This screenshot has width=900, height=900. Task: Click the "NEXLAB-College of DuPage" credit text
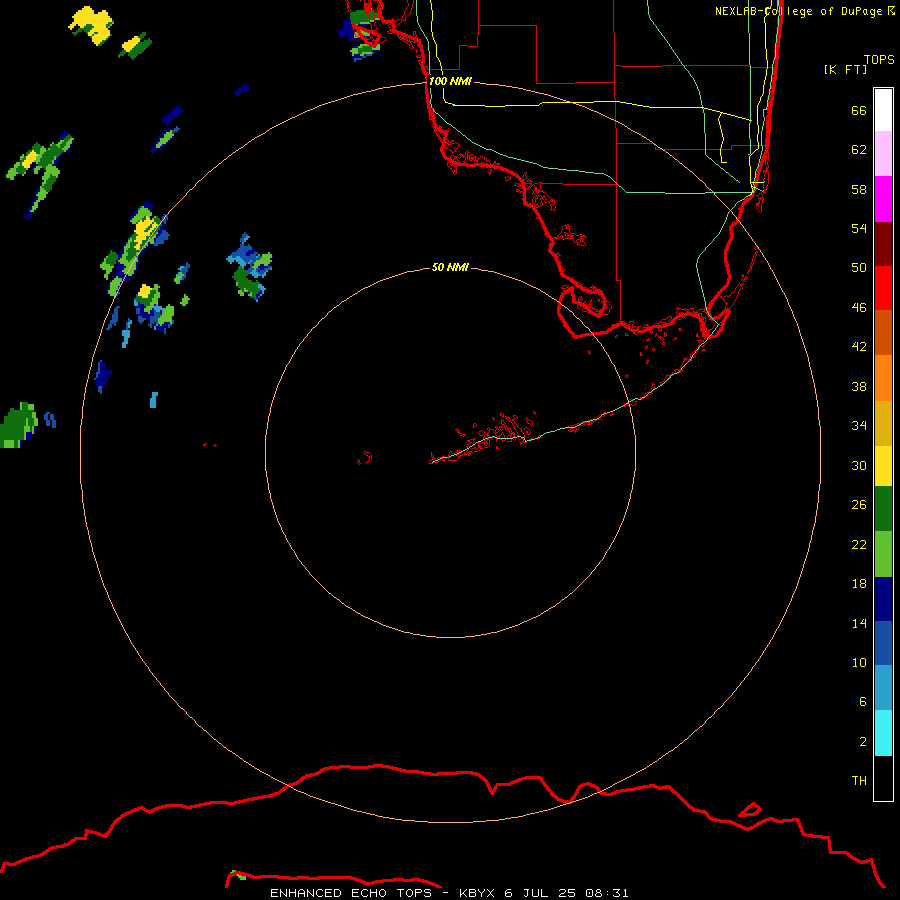pos(798,11)
